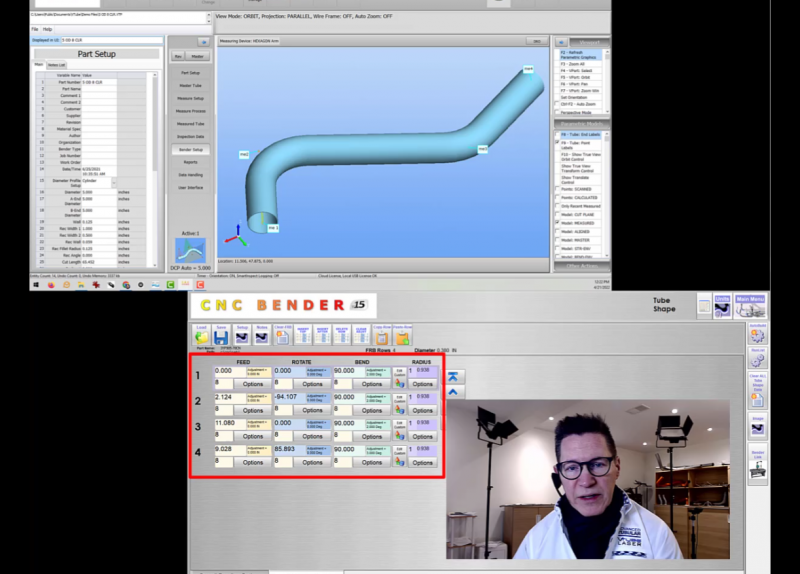
Task: Click row 3 Edit Custom shapes icon
Action: (x=399, y=430)
